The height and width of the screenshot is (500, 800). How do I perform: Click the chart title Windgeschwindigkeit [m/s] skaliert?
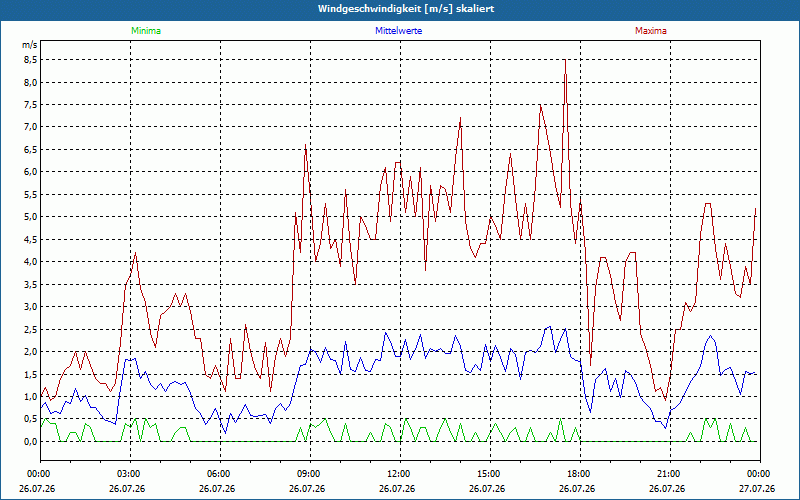[406, 9]
